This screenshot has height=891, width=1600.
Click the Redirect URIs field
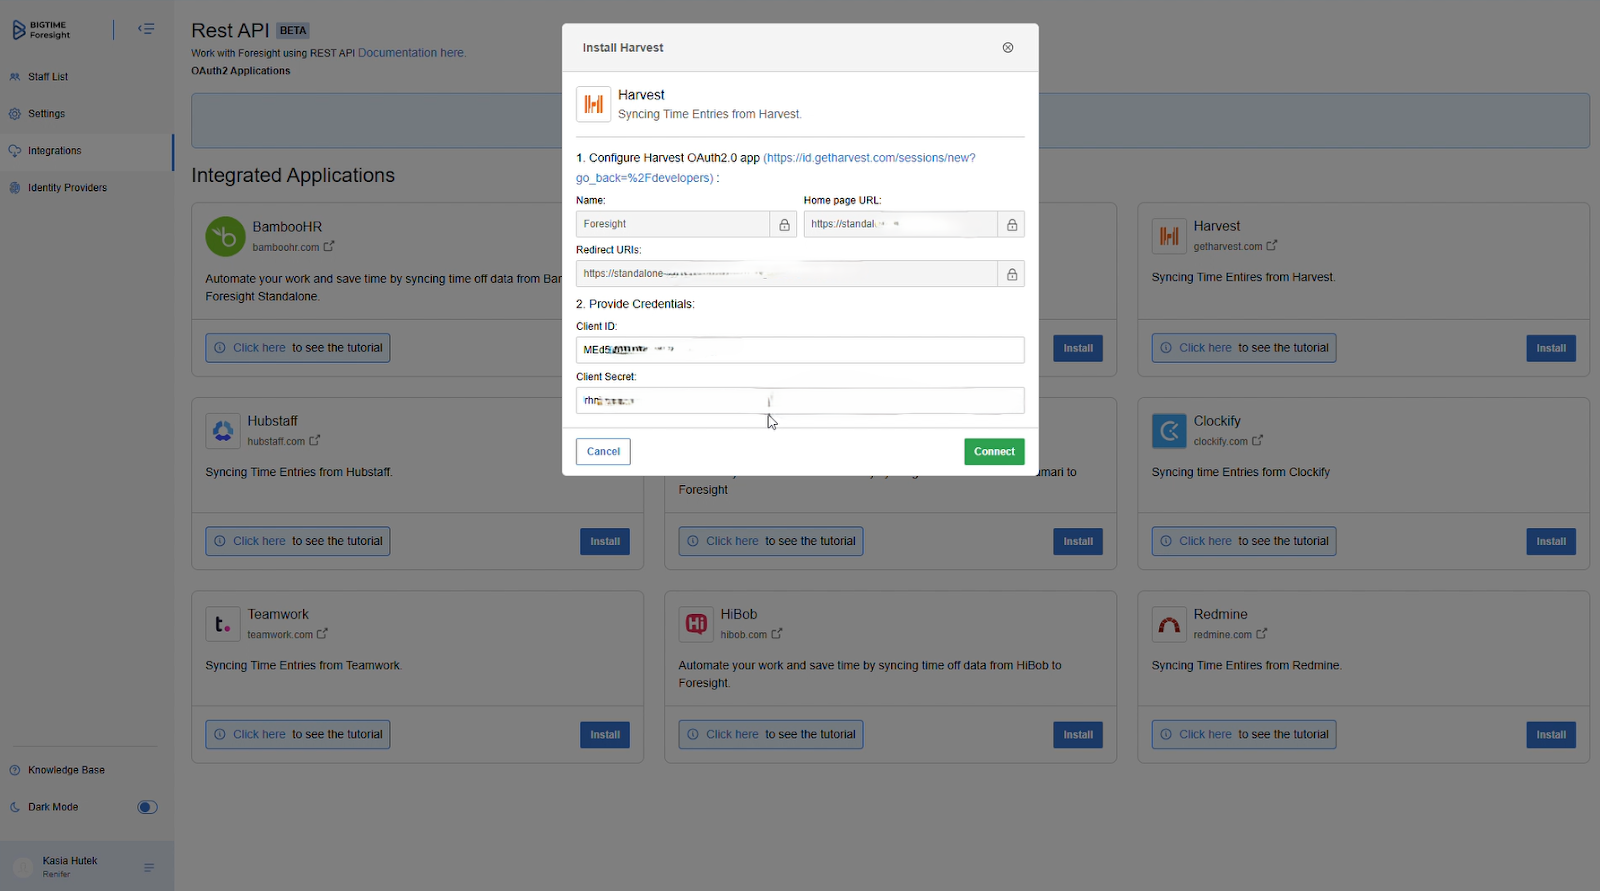tap(787, 274)
